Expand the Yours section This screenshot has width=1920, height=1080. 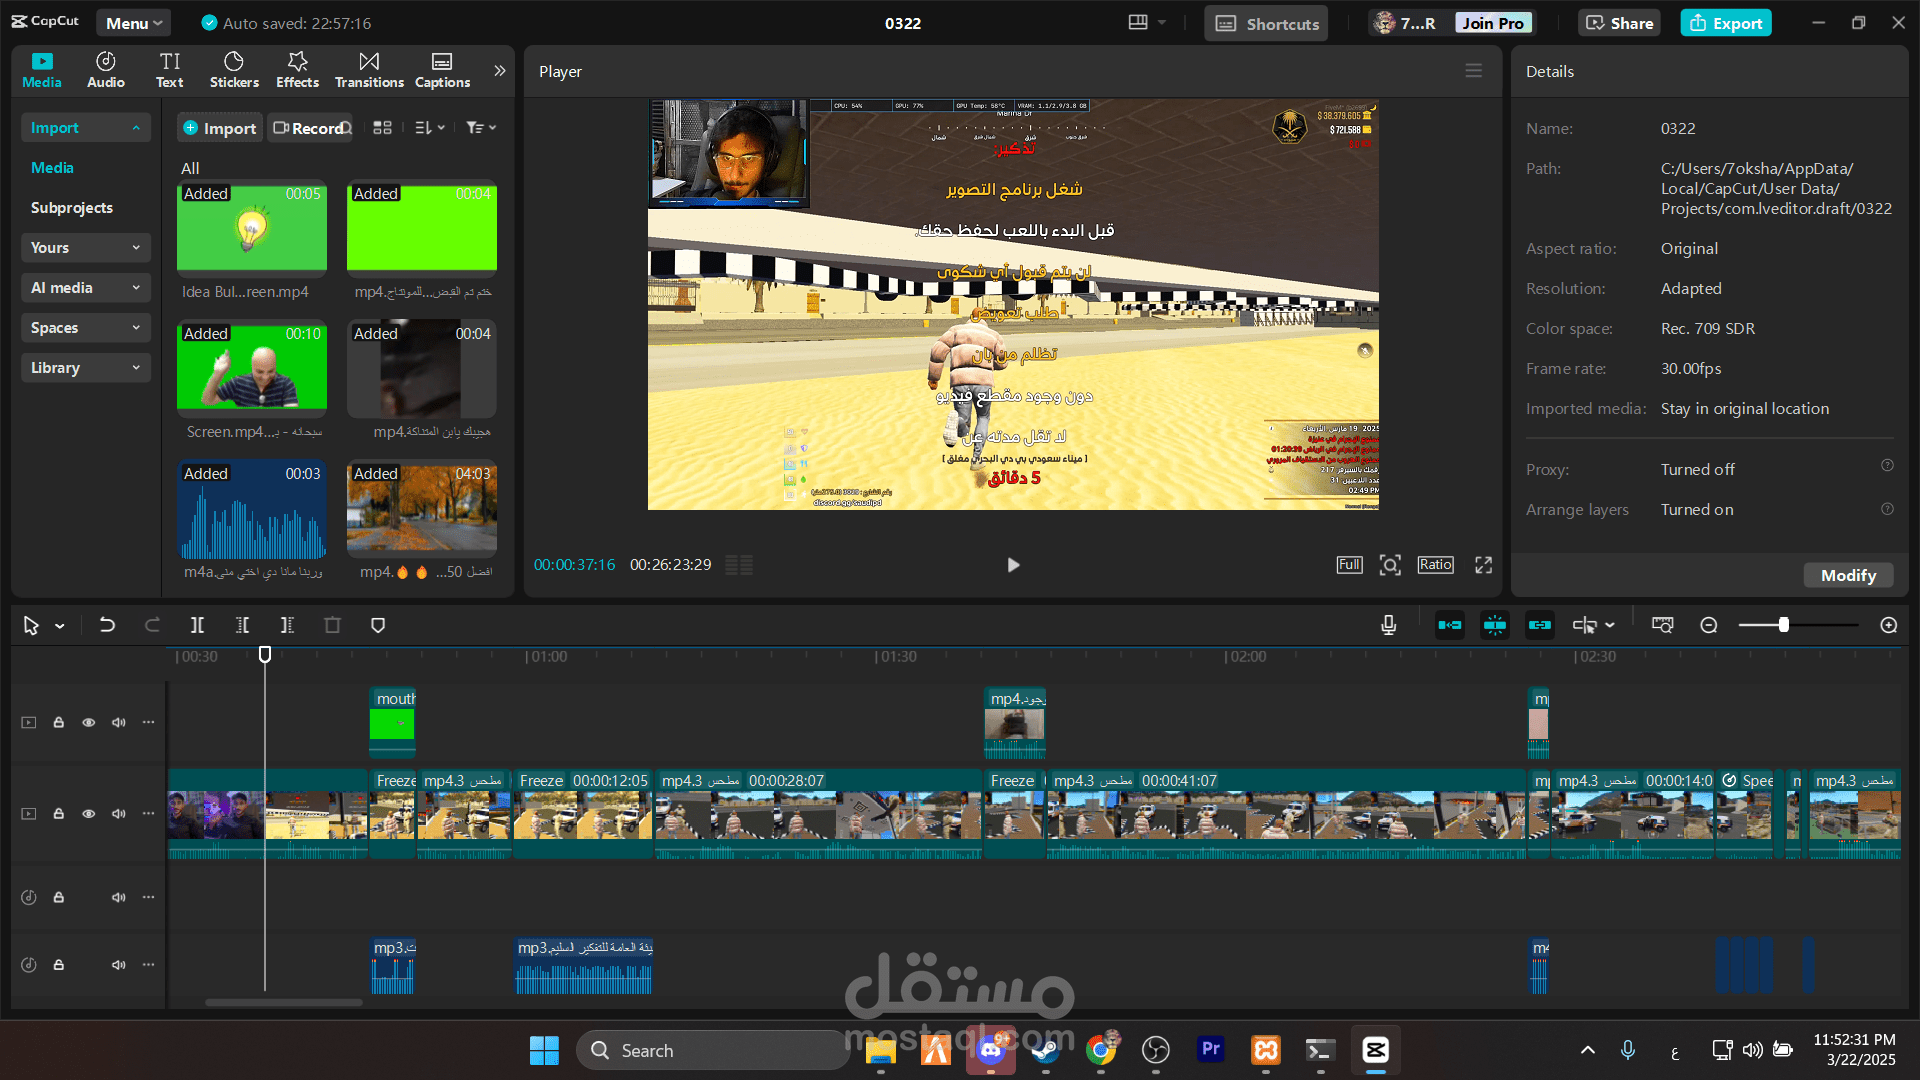(85, 248)
